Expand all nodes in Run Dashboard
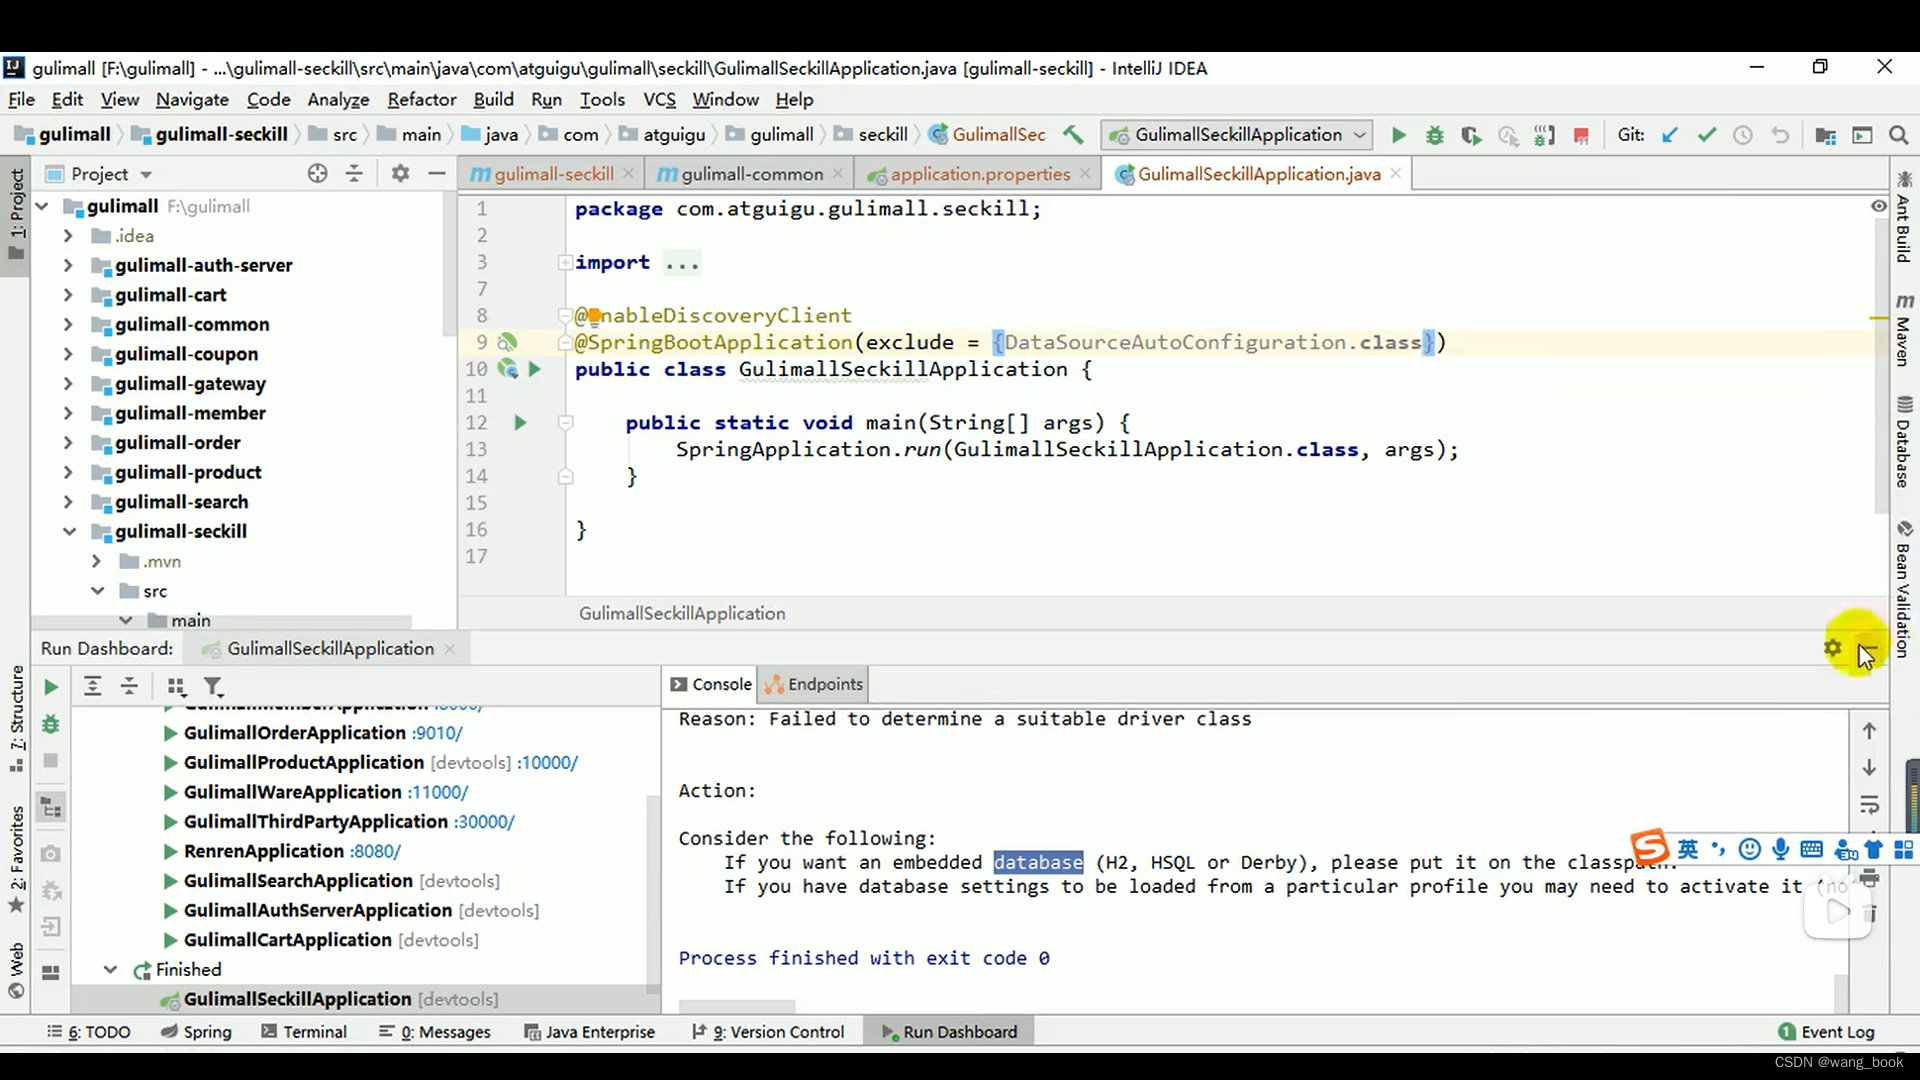 point(92,686)
